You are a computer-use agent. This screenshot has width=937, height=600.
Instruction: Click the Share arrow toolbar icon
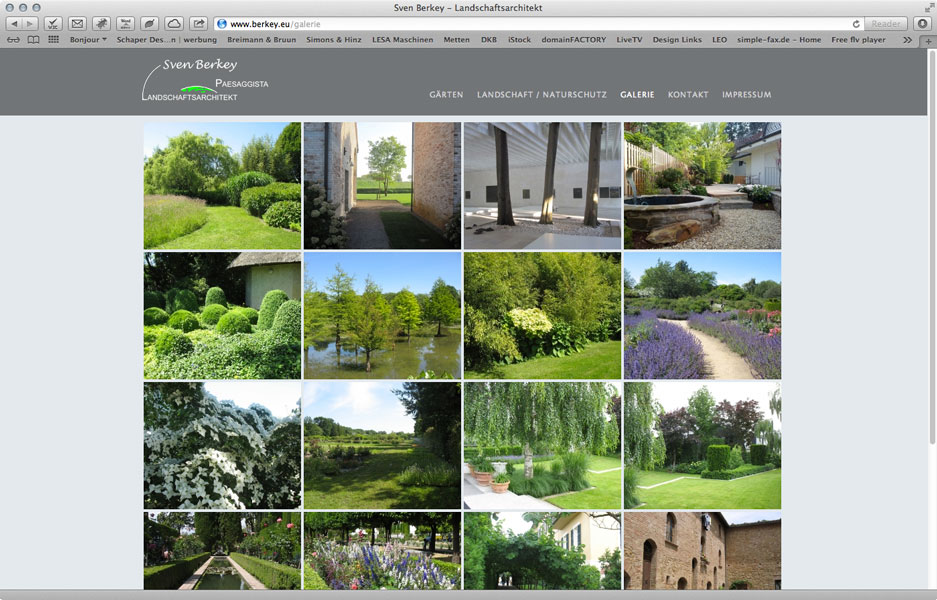pos(198,24)
